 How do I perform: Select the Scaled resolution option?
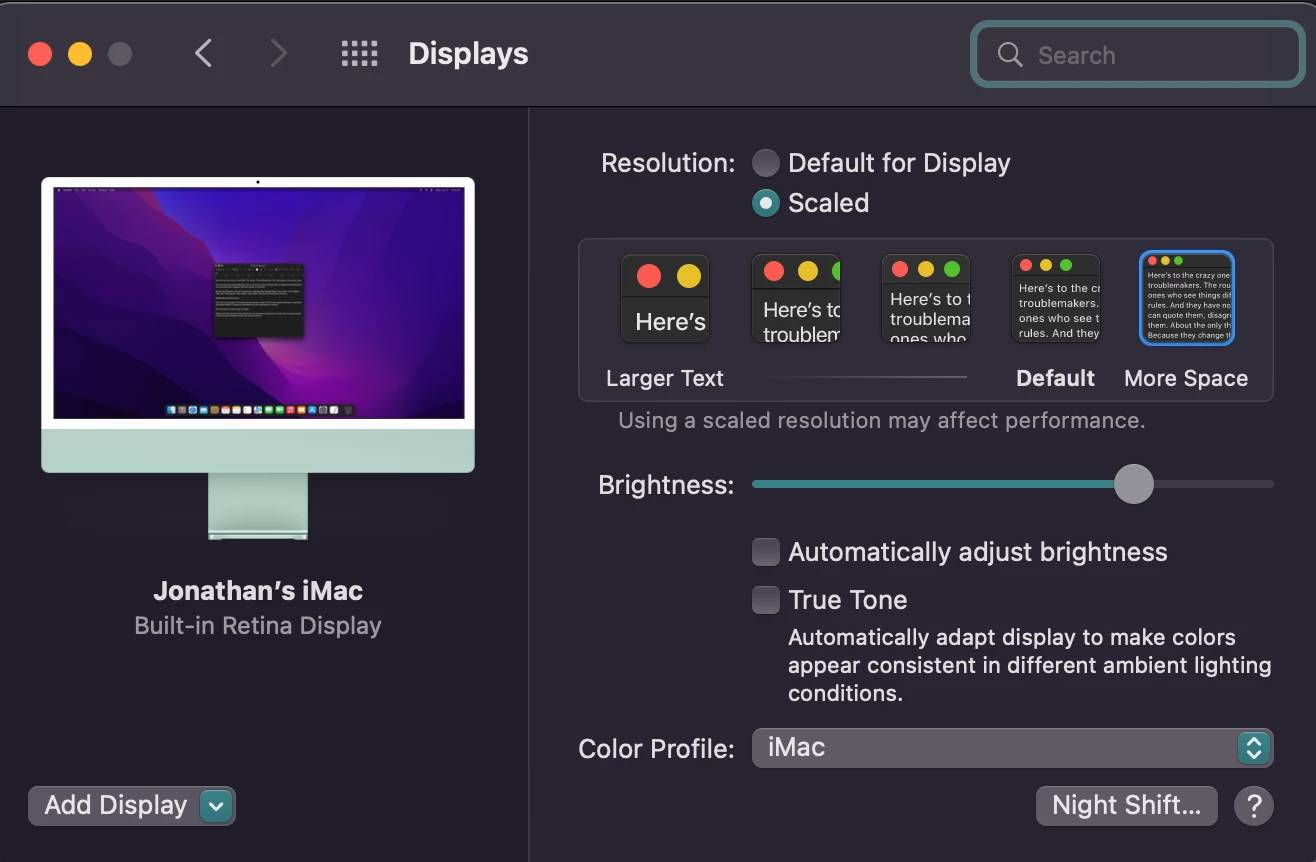(765, 203)
